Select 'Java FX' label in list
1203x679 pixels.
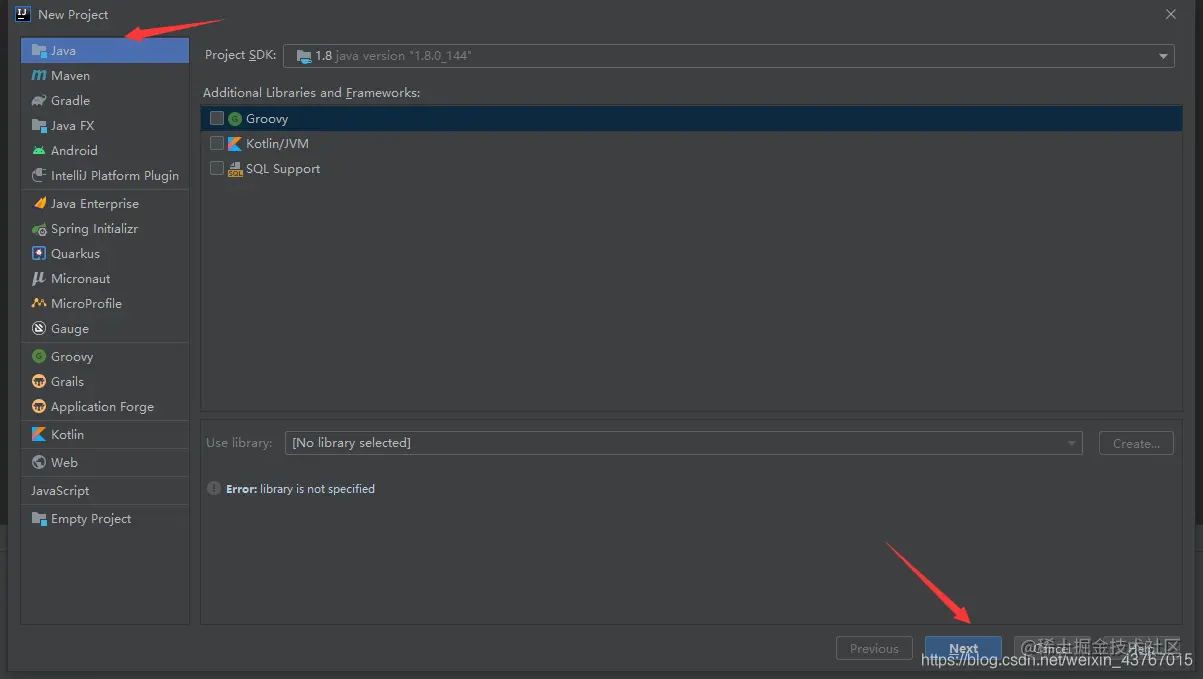tap(72, 125)
